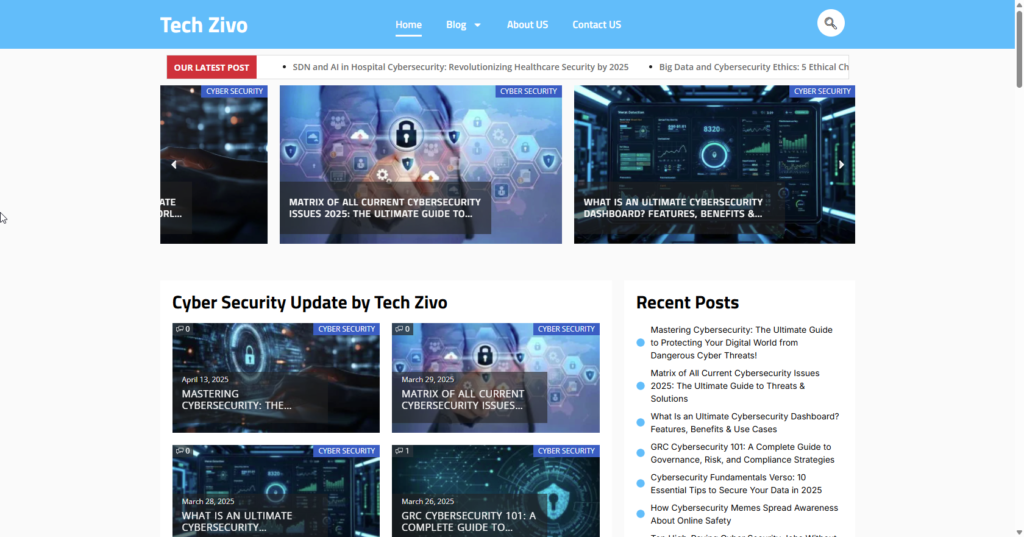Image resolution: width=1024 pixels, height=537 pixels.
Task: Open GRC Cybersecurity 101 March 26 card
Action: coord(468,521)
